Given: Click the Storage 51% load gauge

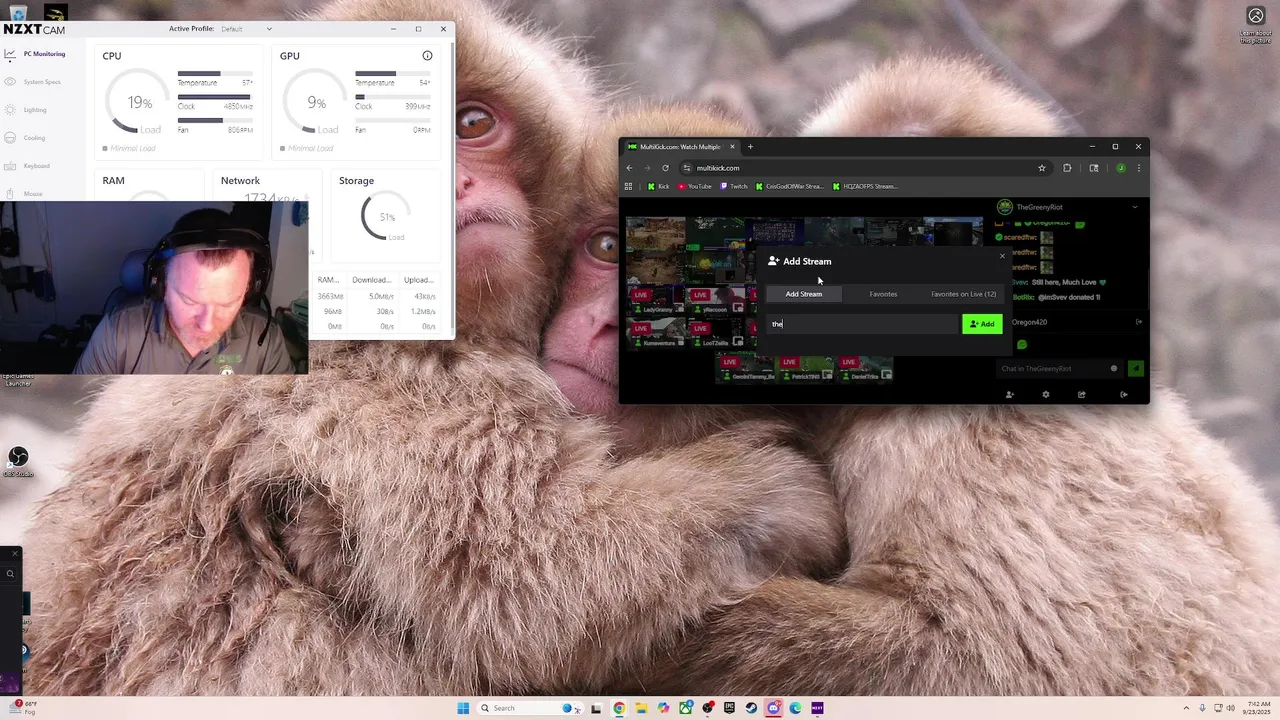Looking at the screenshot, I should pyautogui.click(x=387, y=217).
